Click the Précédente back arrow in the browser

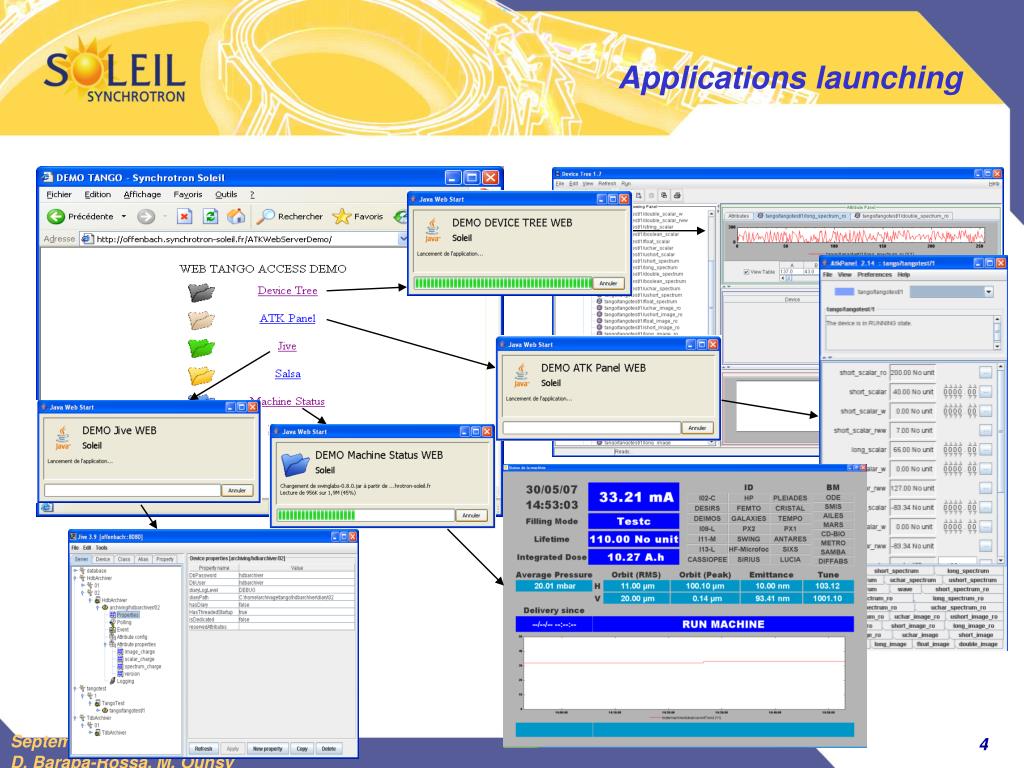point(56,216)
